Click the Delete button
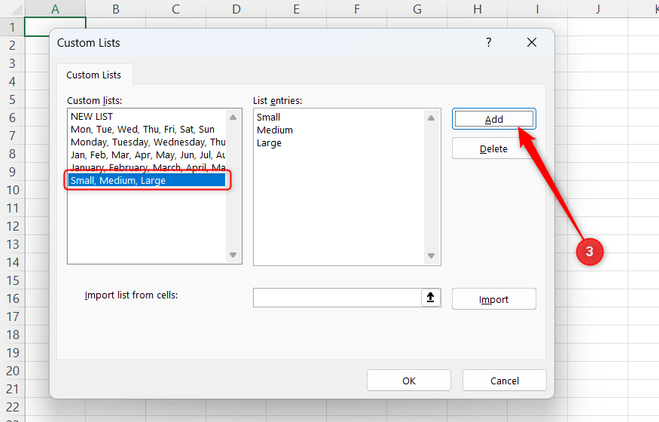The height and width of the screenshot is (422, 659). (494, 149)
